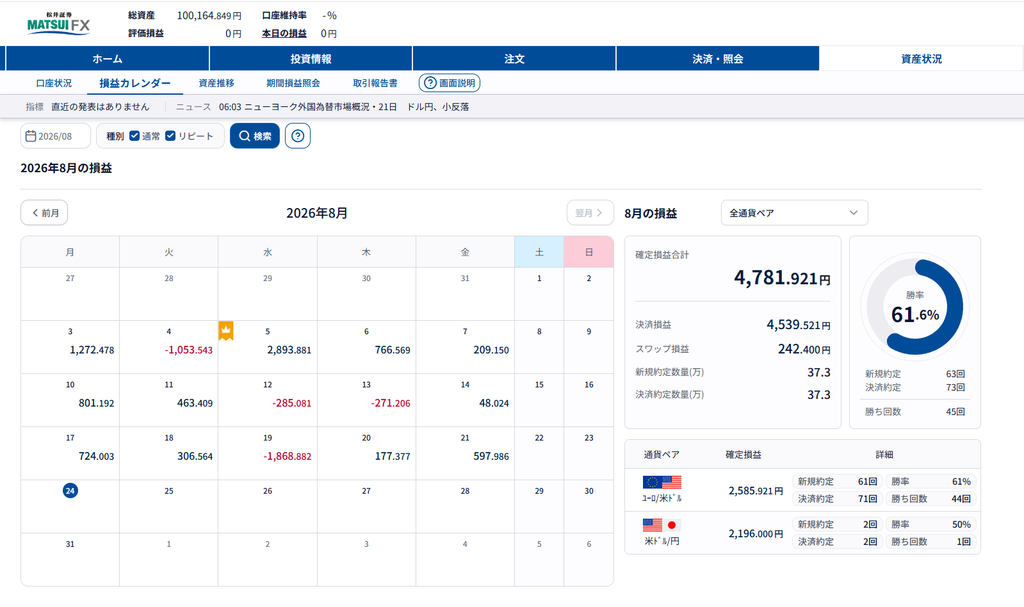Click the August 6 profit 766.569

[x=392, y=350]
